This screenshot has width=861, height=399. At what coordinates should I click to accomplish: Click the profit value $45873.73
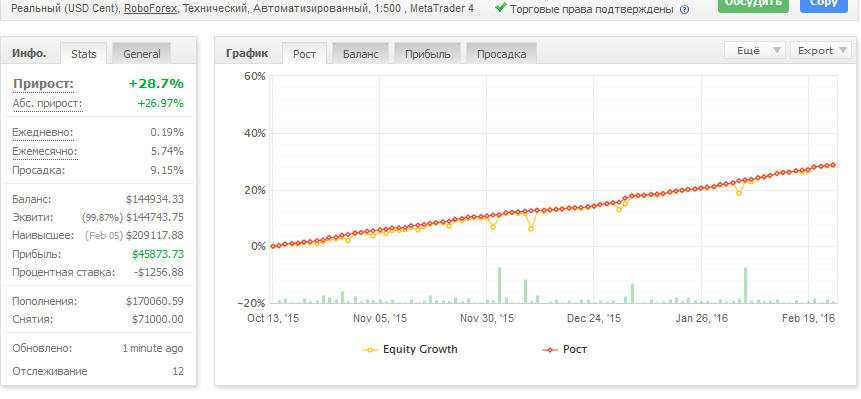[158, 254]
